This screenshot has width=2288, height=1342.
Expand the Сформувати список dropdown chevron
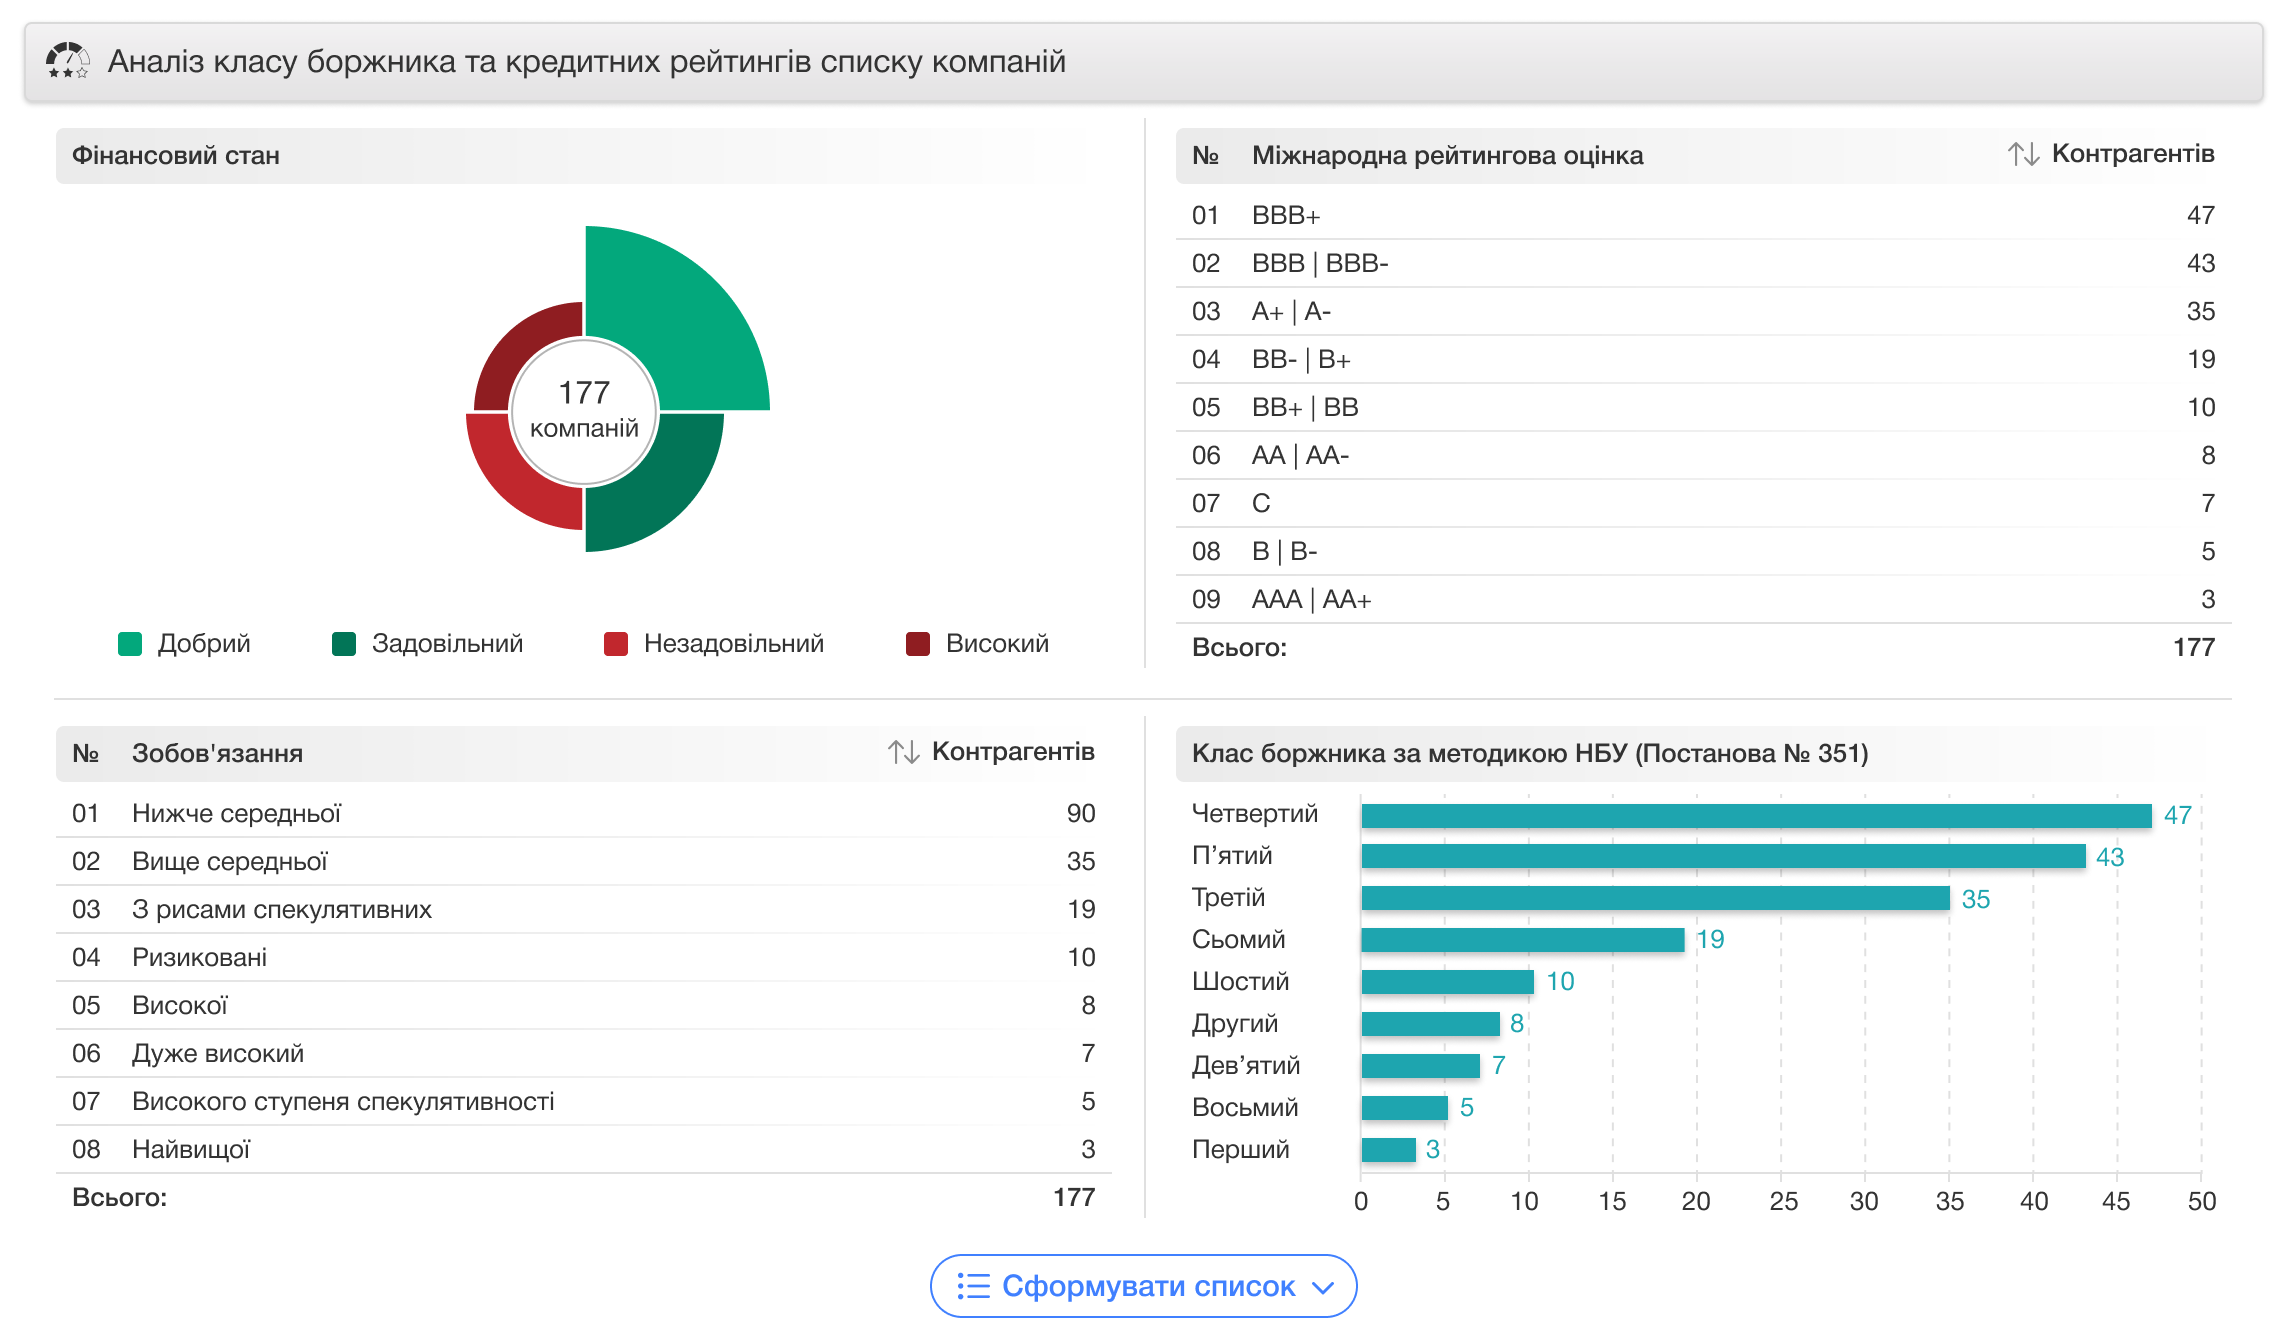click(1323, 1287)
